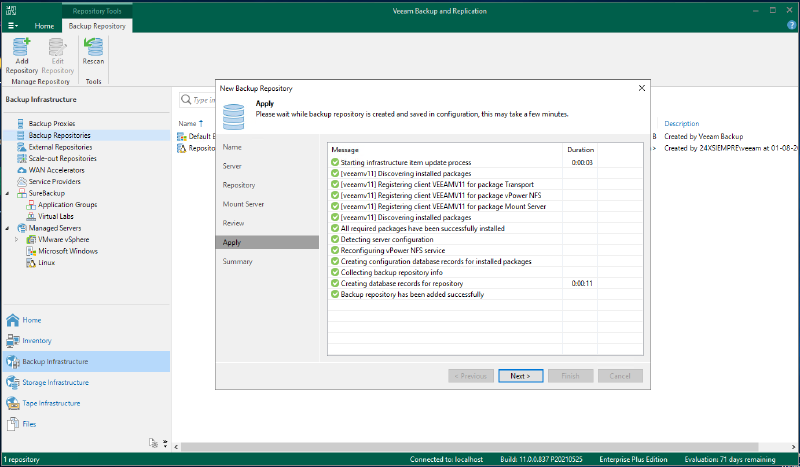Image resolution: width=800 pixels, height=467 pixels.
Task: Click the Tape Infrastructure icon
Action: point(13,403)
